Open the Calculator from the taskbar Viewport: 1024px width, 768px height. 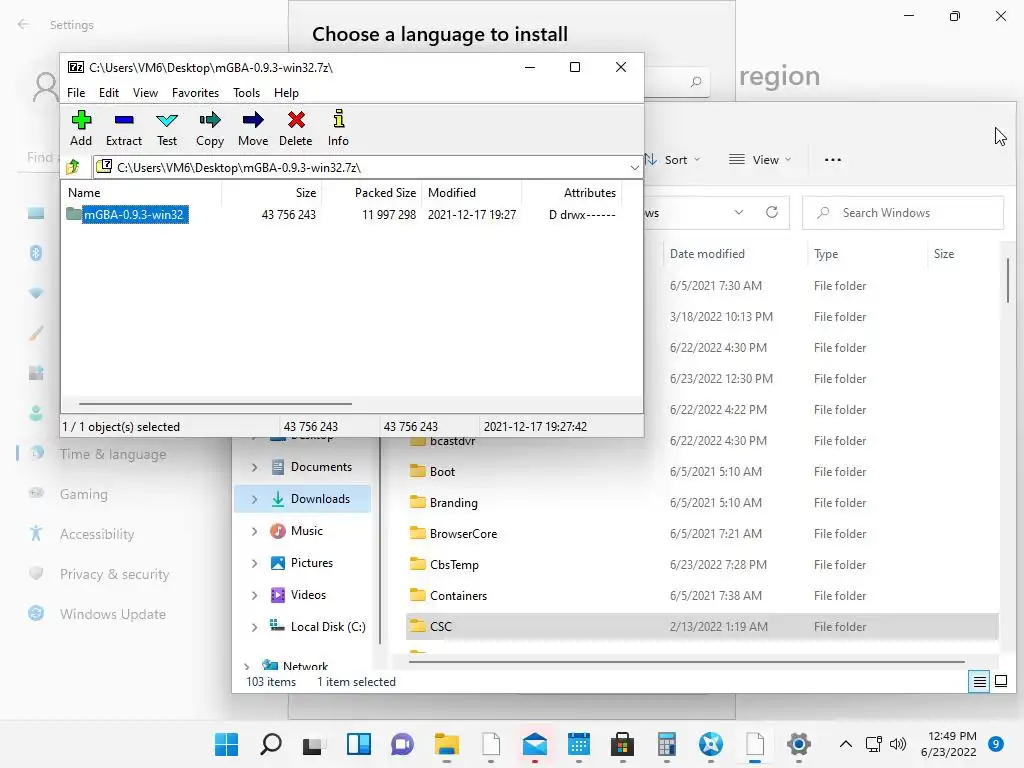click(x=667, y=744)
